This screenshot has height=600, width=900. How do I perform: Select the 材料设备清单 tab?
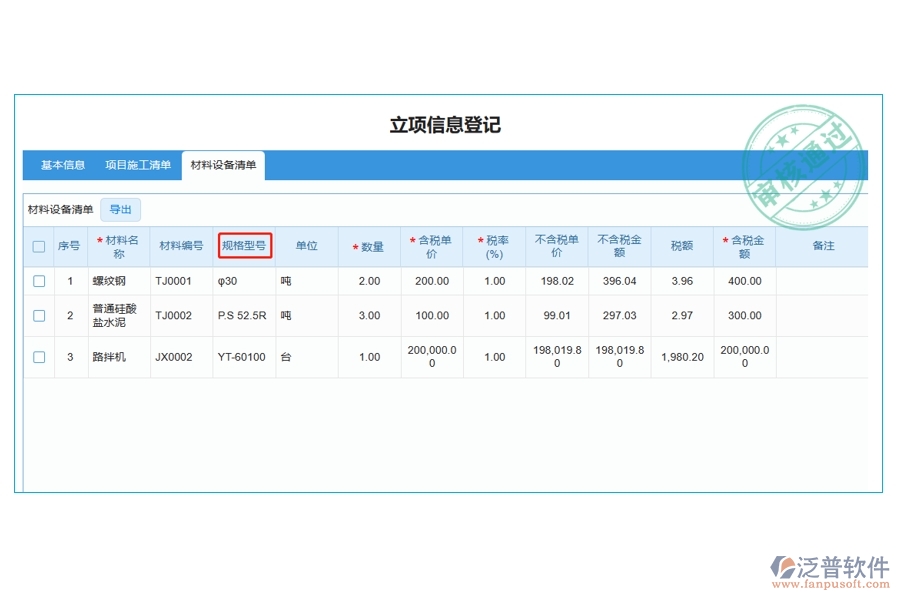[x=222, y=165]
